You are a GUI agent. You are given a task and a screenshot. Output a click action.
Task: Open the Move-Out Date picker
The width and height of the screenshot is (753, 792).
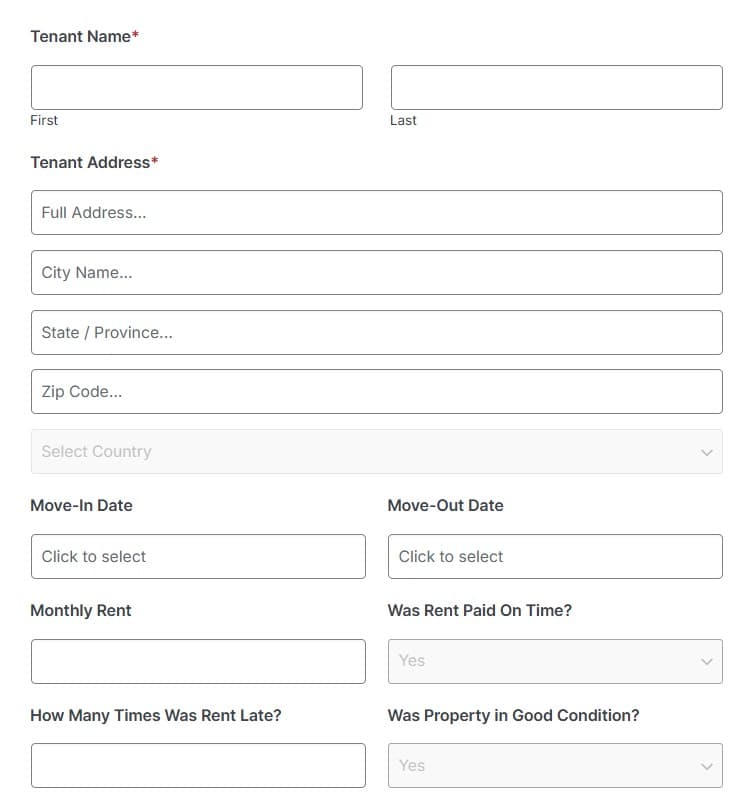(555, 557)
